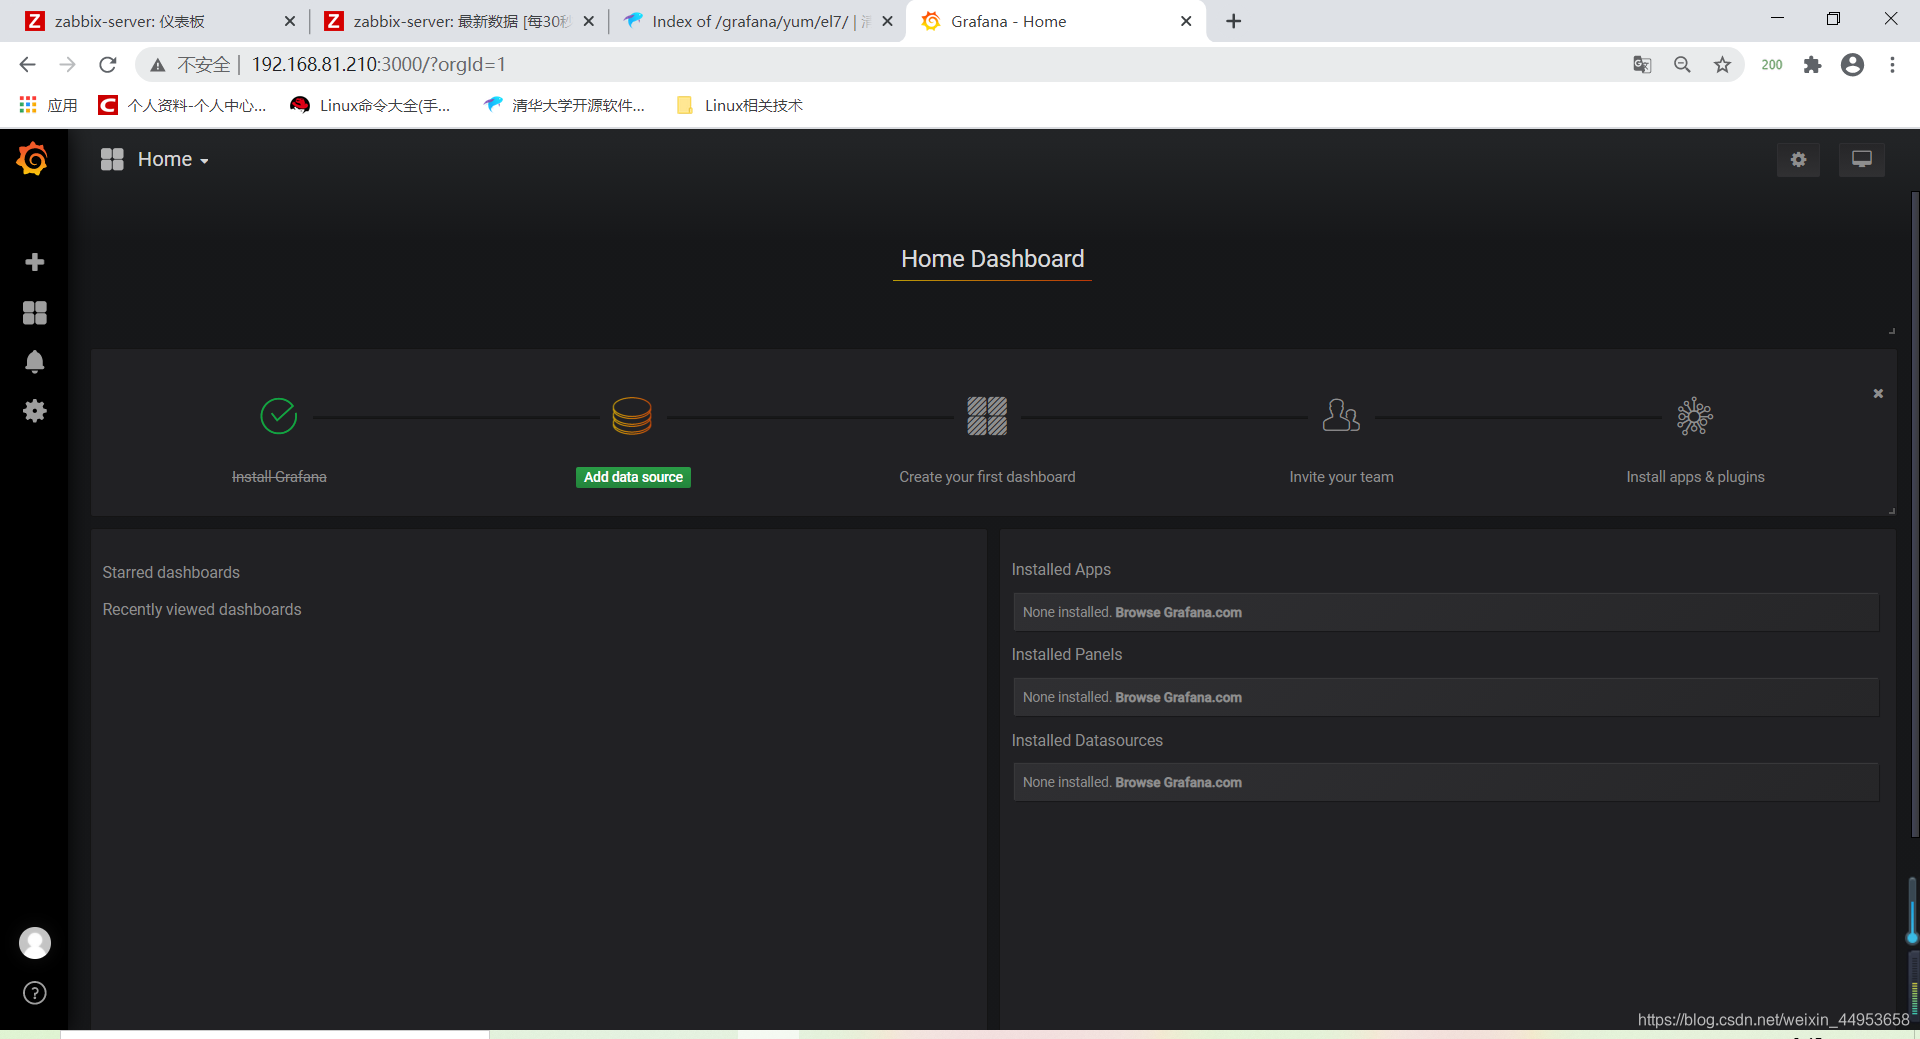Click the translate page icon
This screenshot has width=1920, height=1039.
point(1642,65)
